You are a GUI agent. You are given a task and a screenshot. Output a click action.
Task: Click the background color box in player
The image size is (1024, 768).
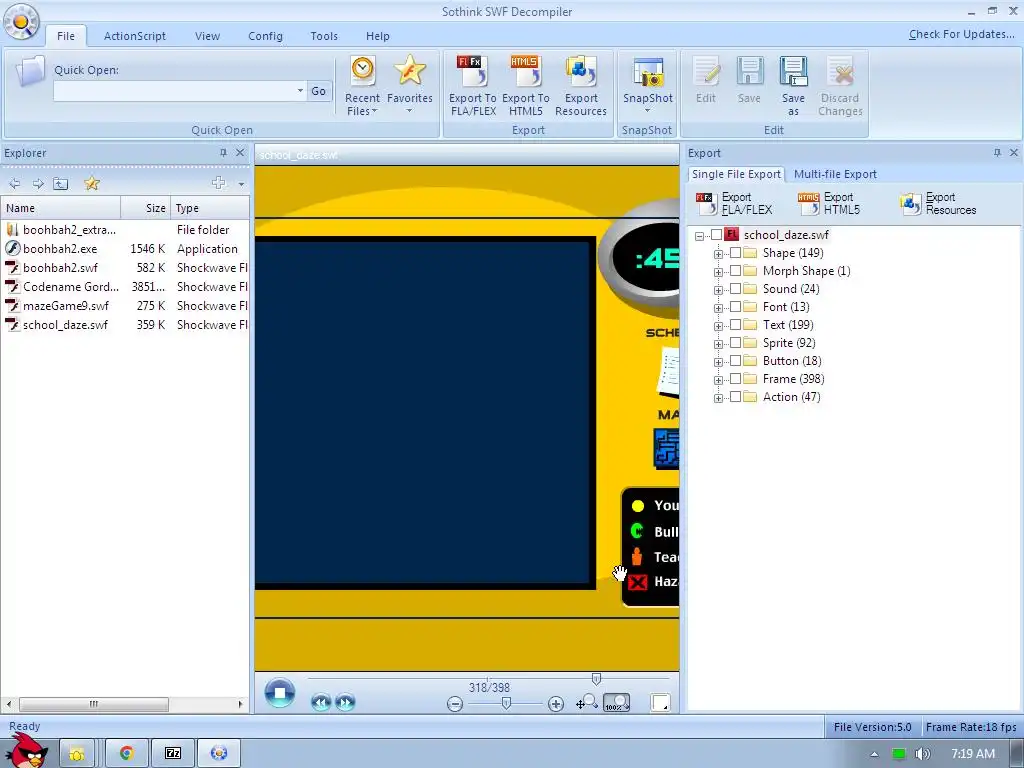[x=660, y=703]
